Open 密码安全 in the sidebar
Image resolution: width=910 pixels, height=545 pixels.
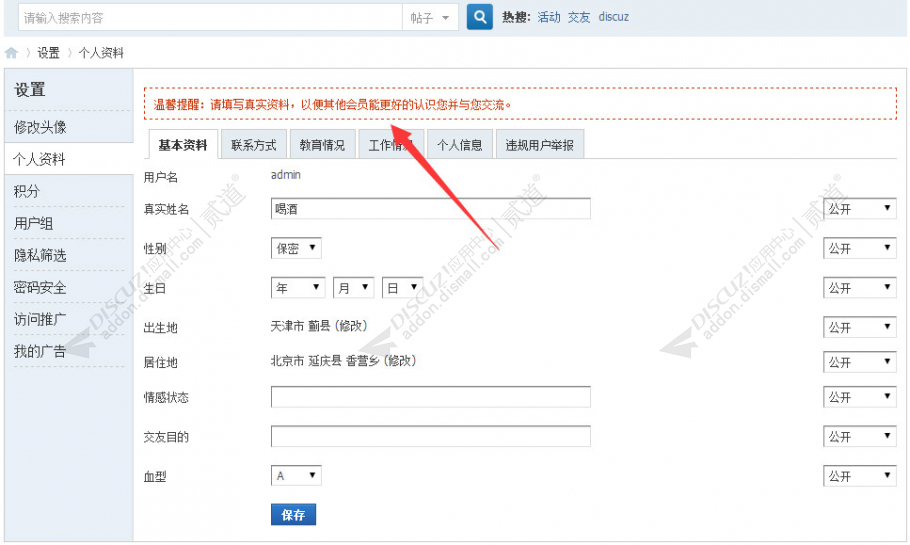tap(40, 287)
